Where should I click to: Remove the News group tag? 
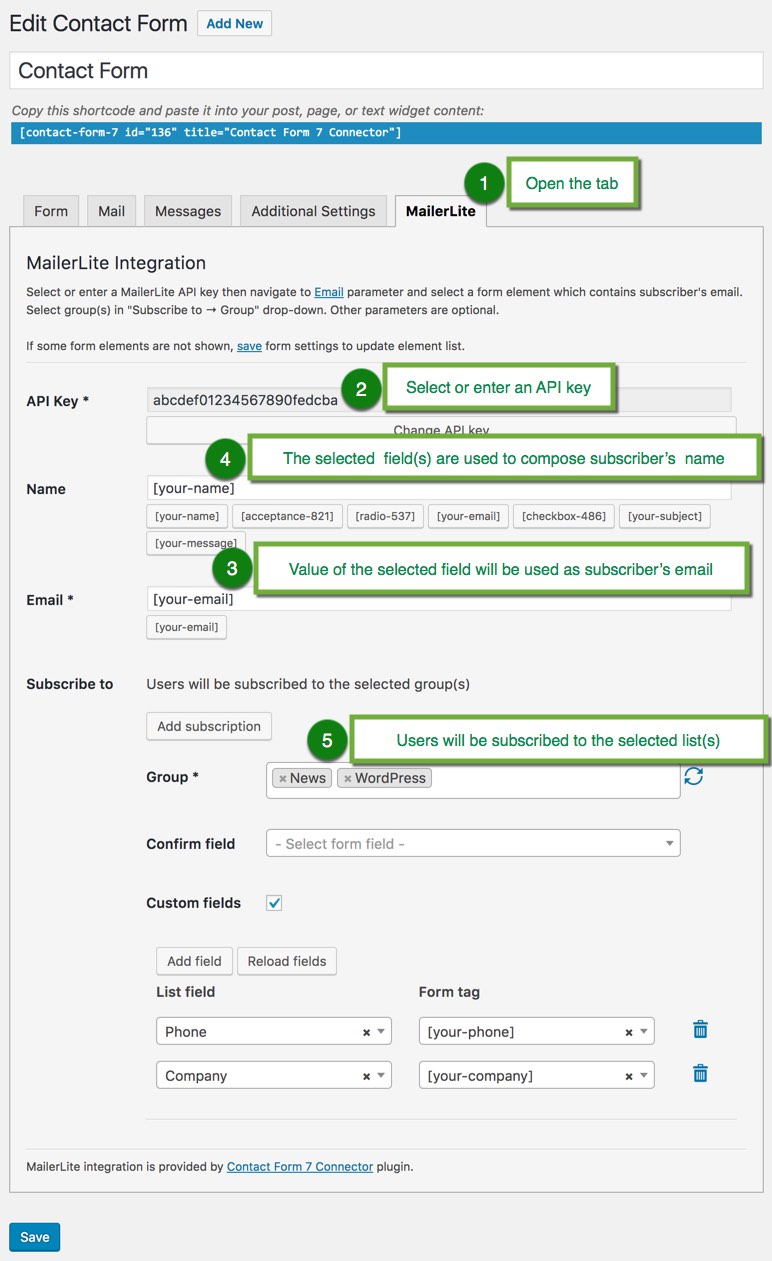[283, 778]
